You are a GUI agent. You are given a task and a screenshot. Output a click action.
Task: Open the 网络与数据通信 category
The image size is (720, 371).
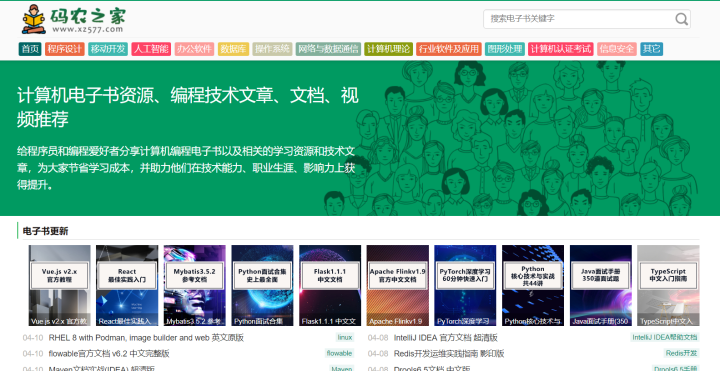[x=328, y=49]
